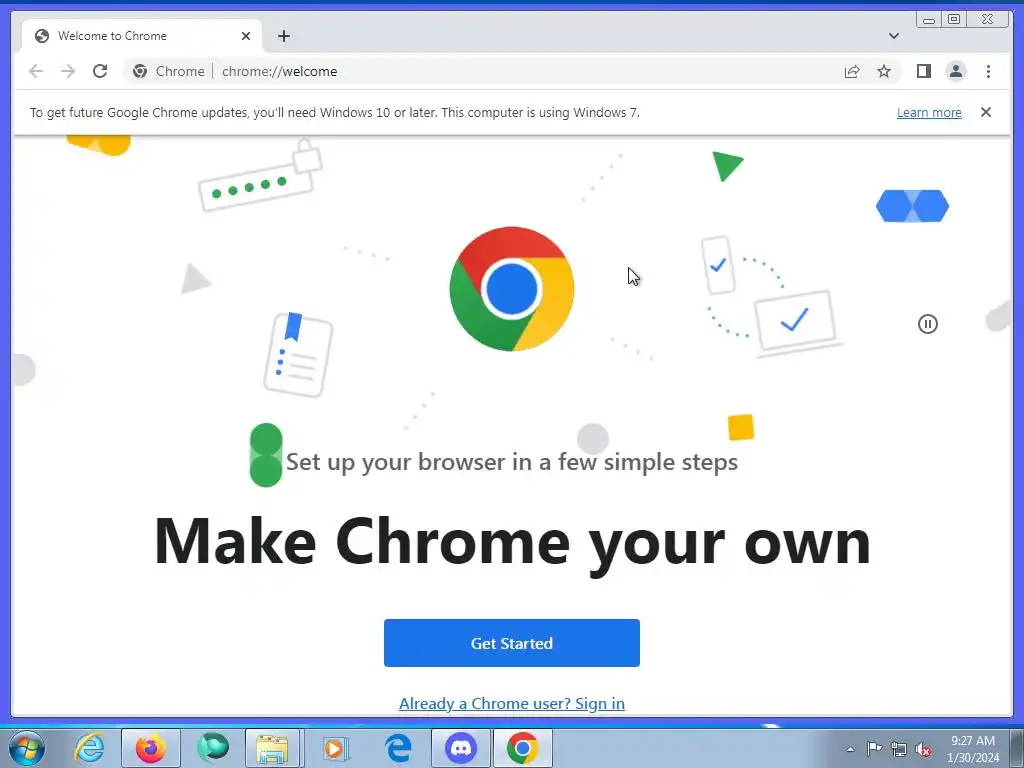Open Action Center flag icon in tray
1024x768 pixels.
tap(874, 749)
